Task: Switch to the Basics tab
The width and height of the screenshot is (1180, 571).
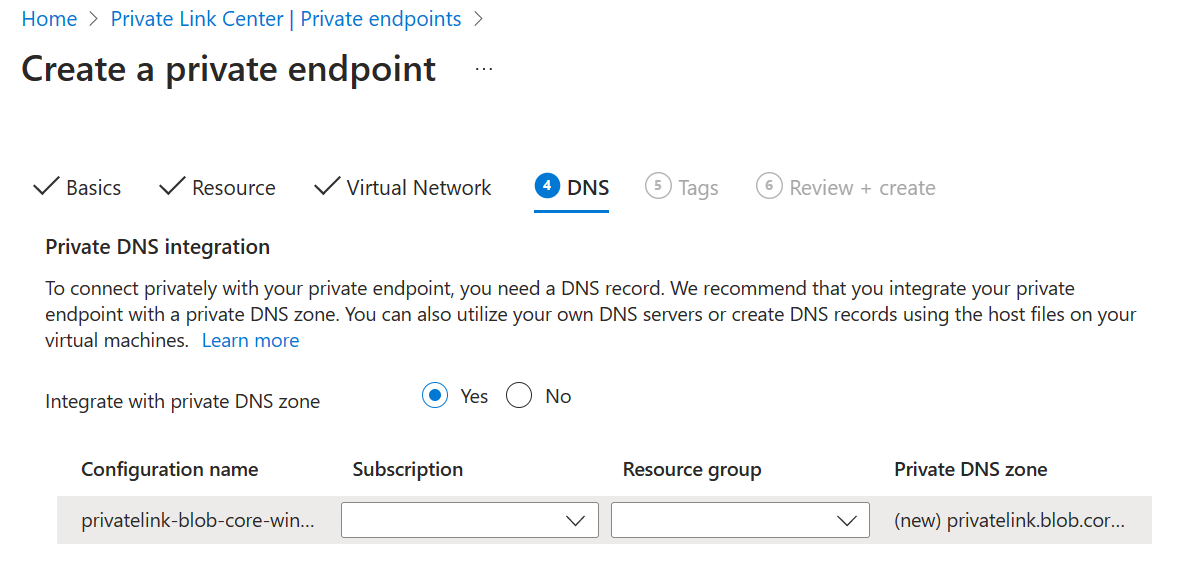Action: pos(77,187)
